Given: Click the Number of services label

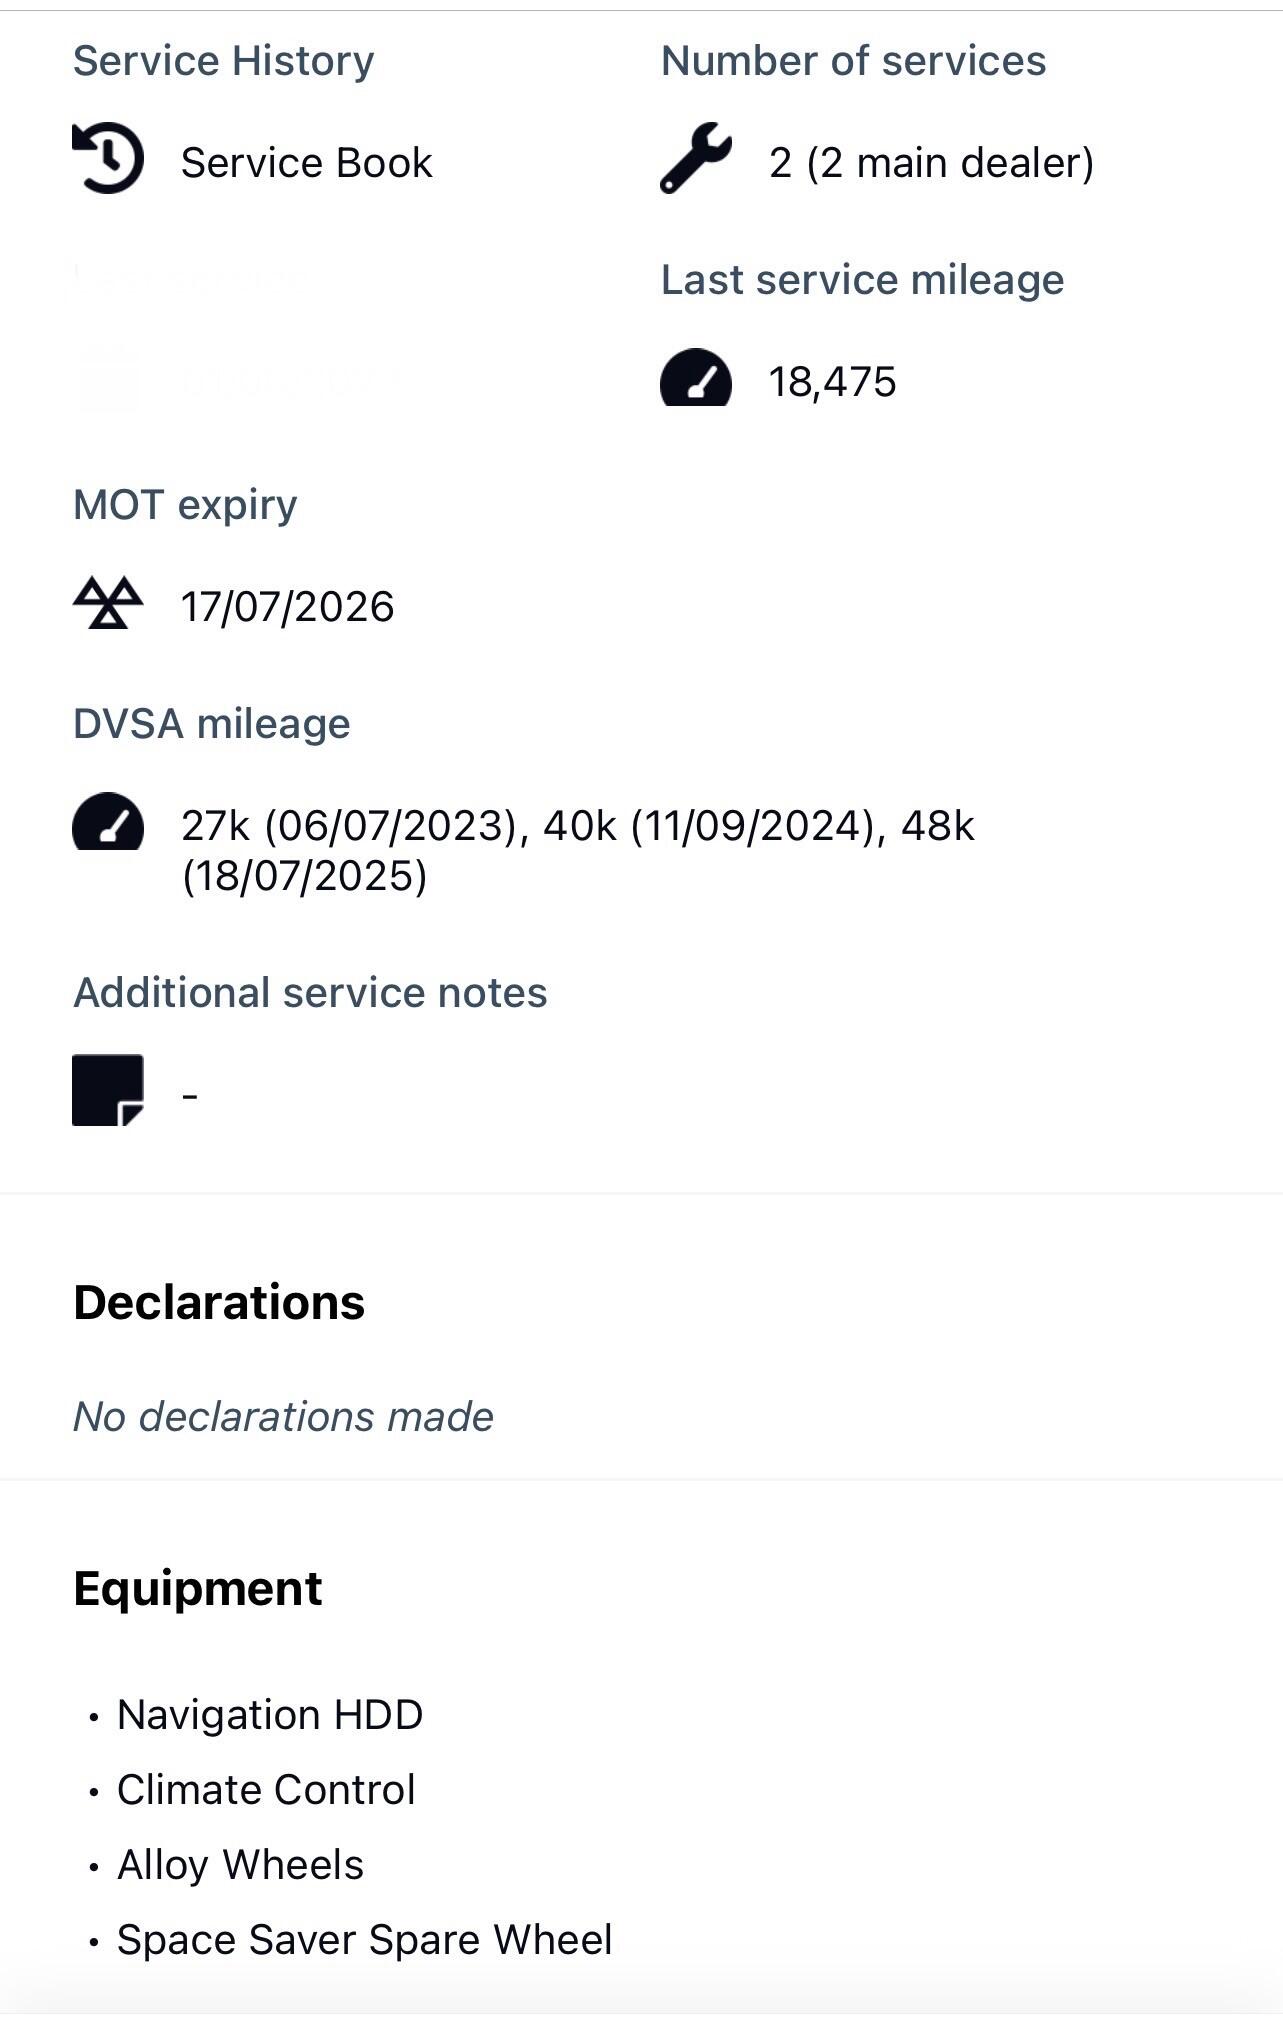Looking at the screenshot, I should (x=853, y=61).
